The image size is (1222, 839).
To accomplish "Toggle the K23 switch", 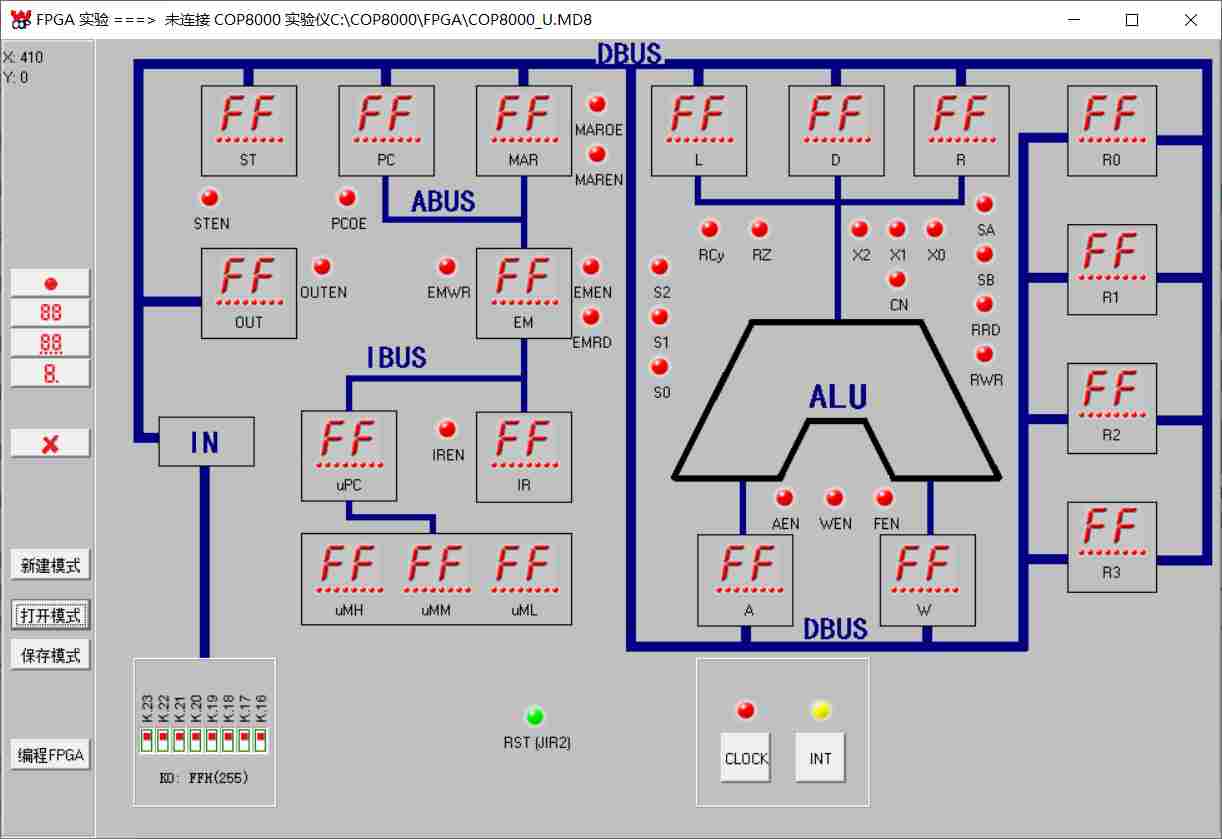I will pyautogui.click(x=147, y=741).
